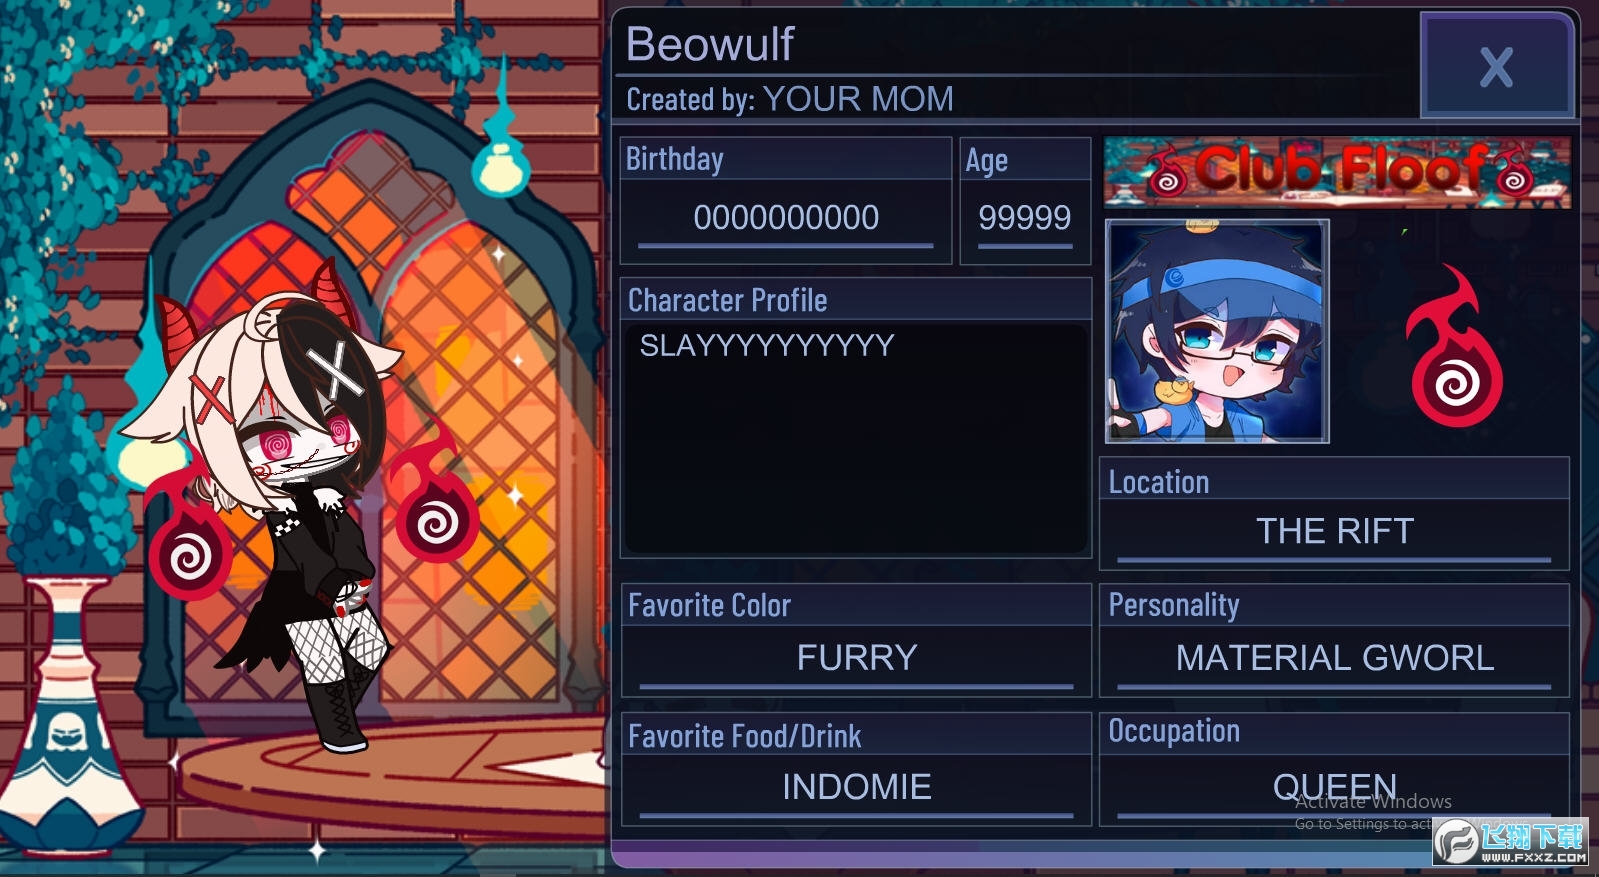The width and height of the screenshot is (1599, 877).
Task: Click Personality field MATERIAL GWORL
Action: point(1334,658)
